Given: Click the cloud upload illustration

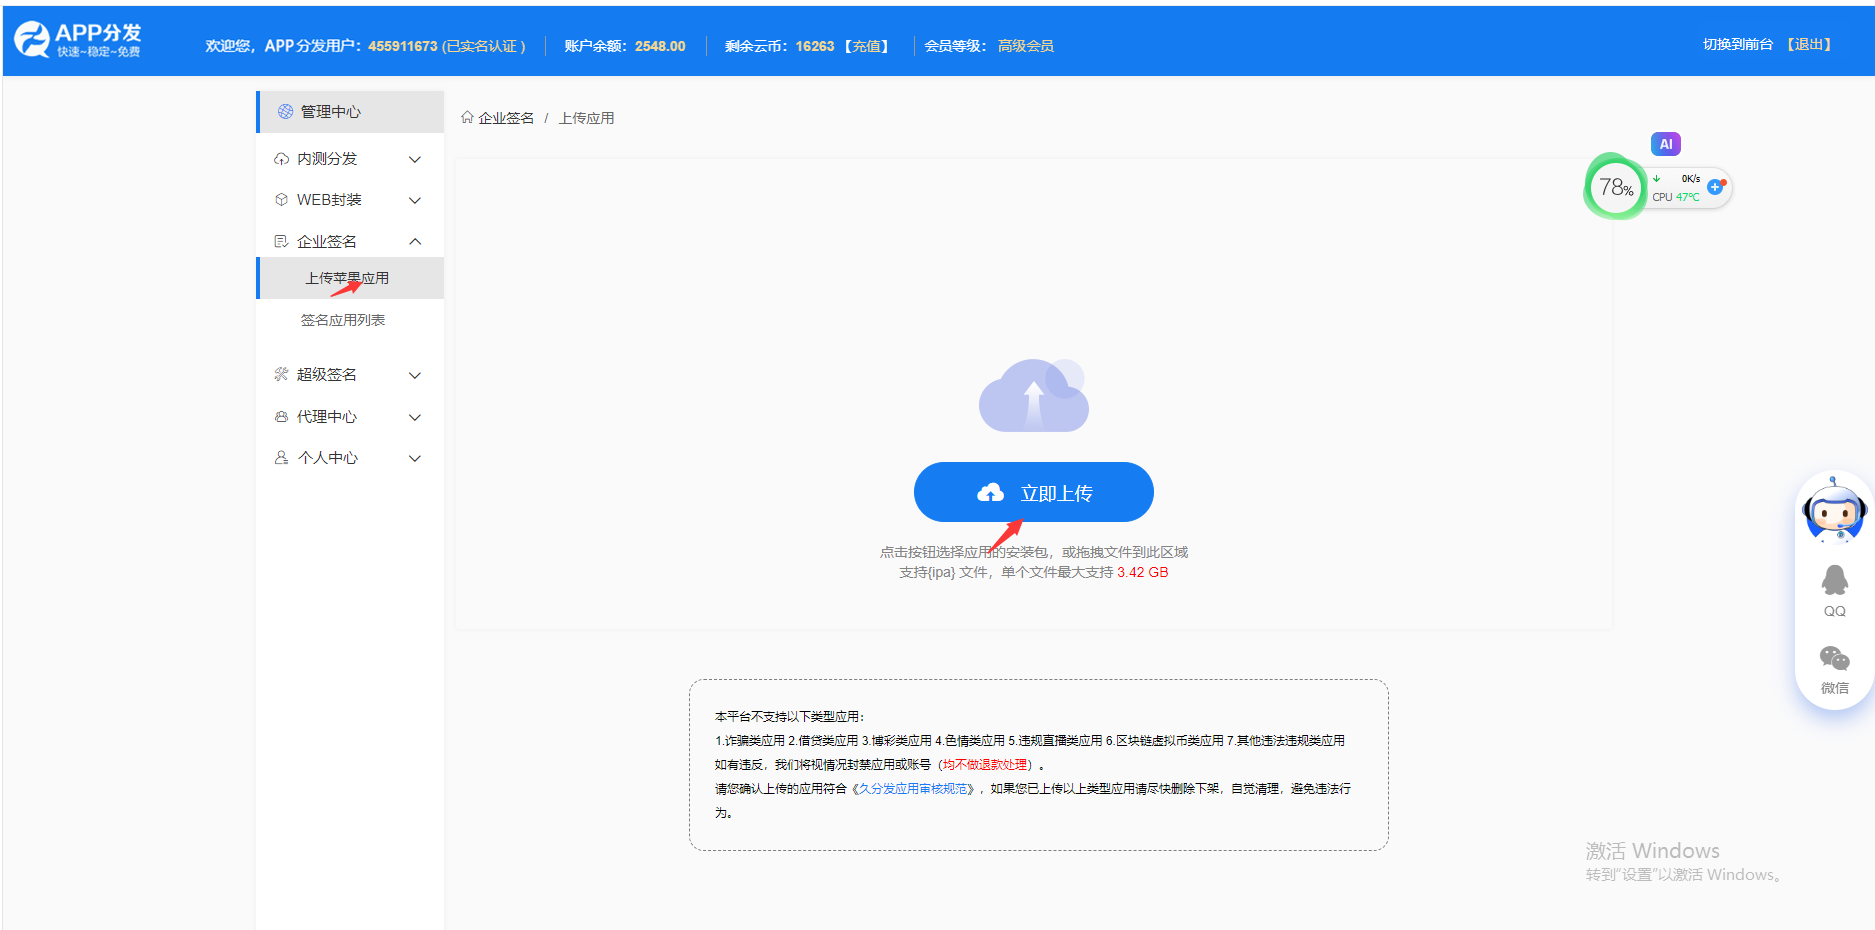Looking at the screenshot, I should pyautogui.click(x=1033, y=396).
